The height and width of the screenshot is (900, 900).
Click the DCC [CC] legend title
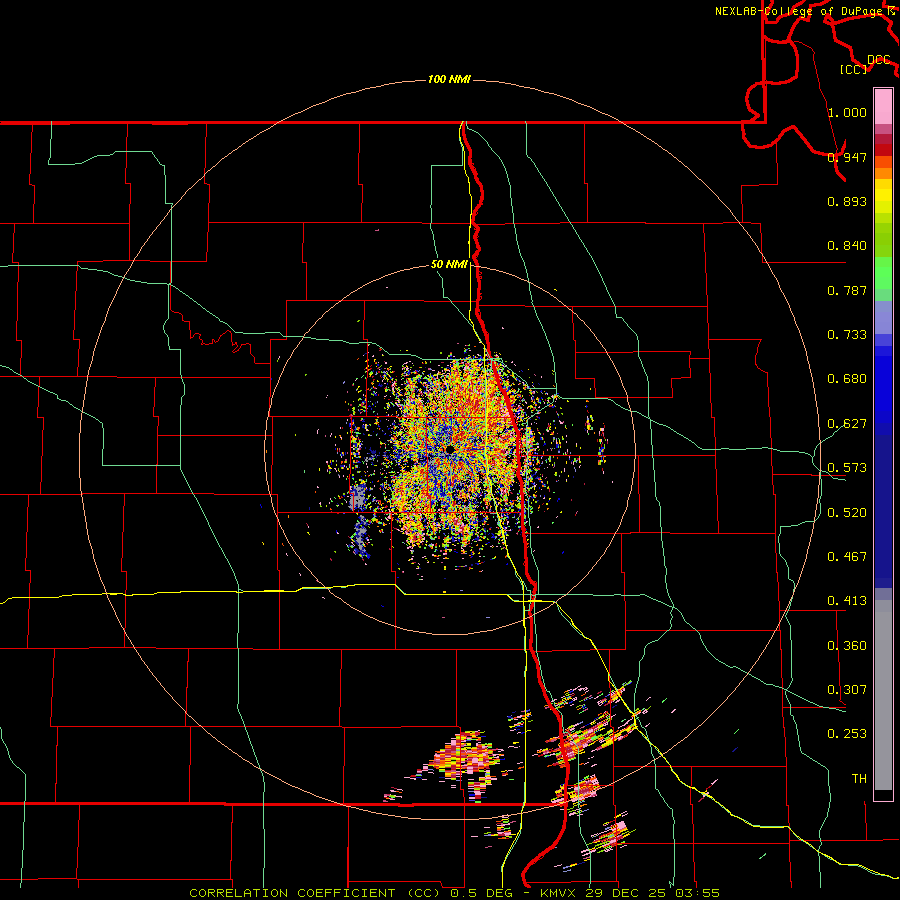866,64
